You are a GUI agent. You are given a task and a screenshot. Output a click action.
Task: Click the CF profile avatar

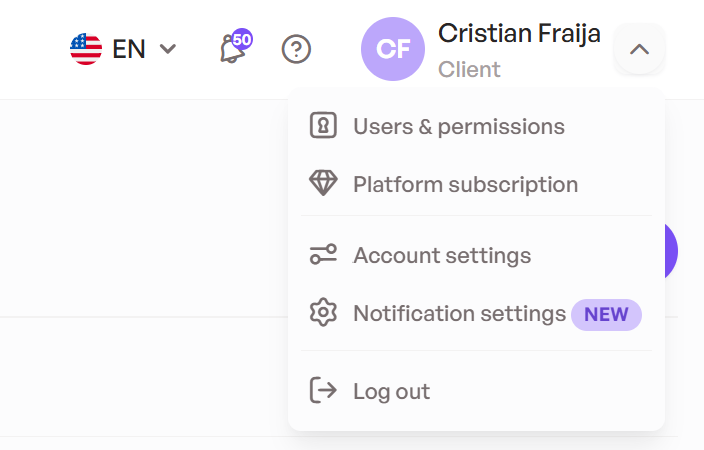(x=393, y=49)
